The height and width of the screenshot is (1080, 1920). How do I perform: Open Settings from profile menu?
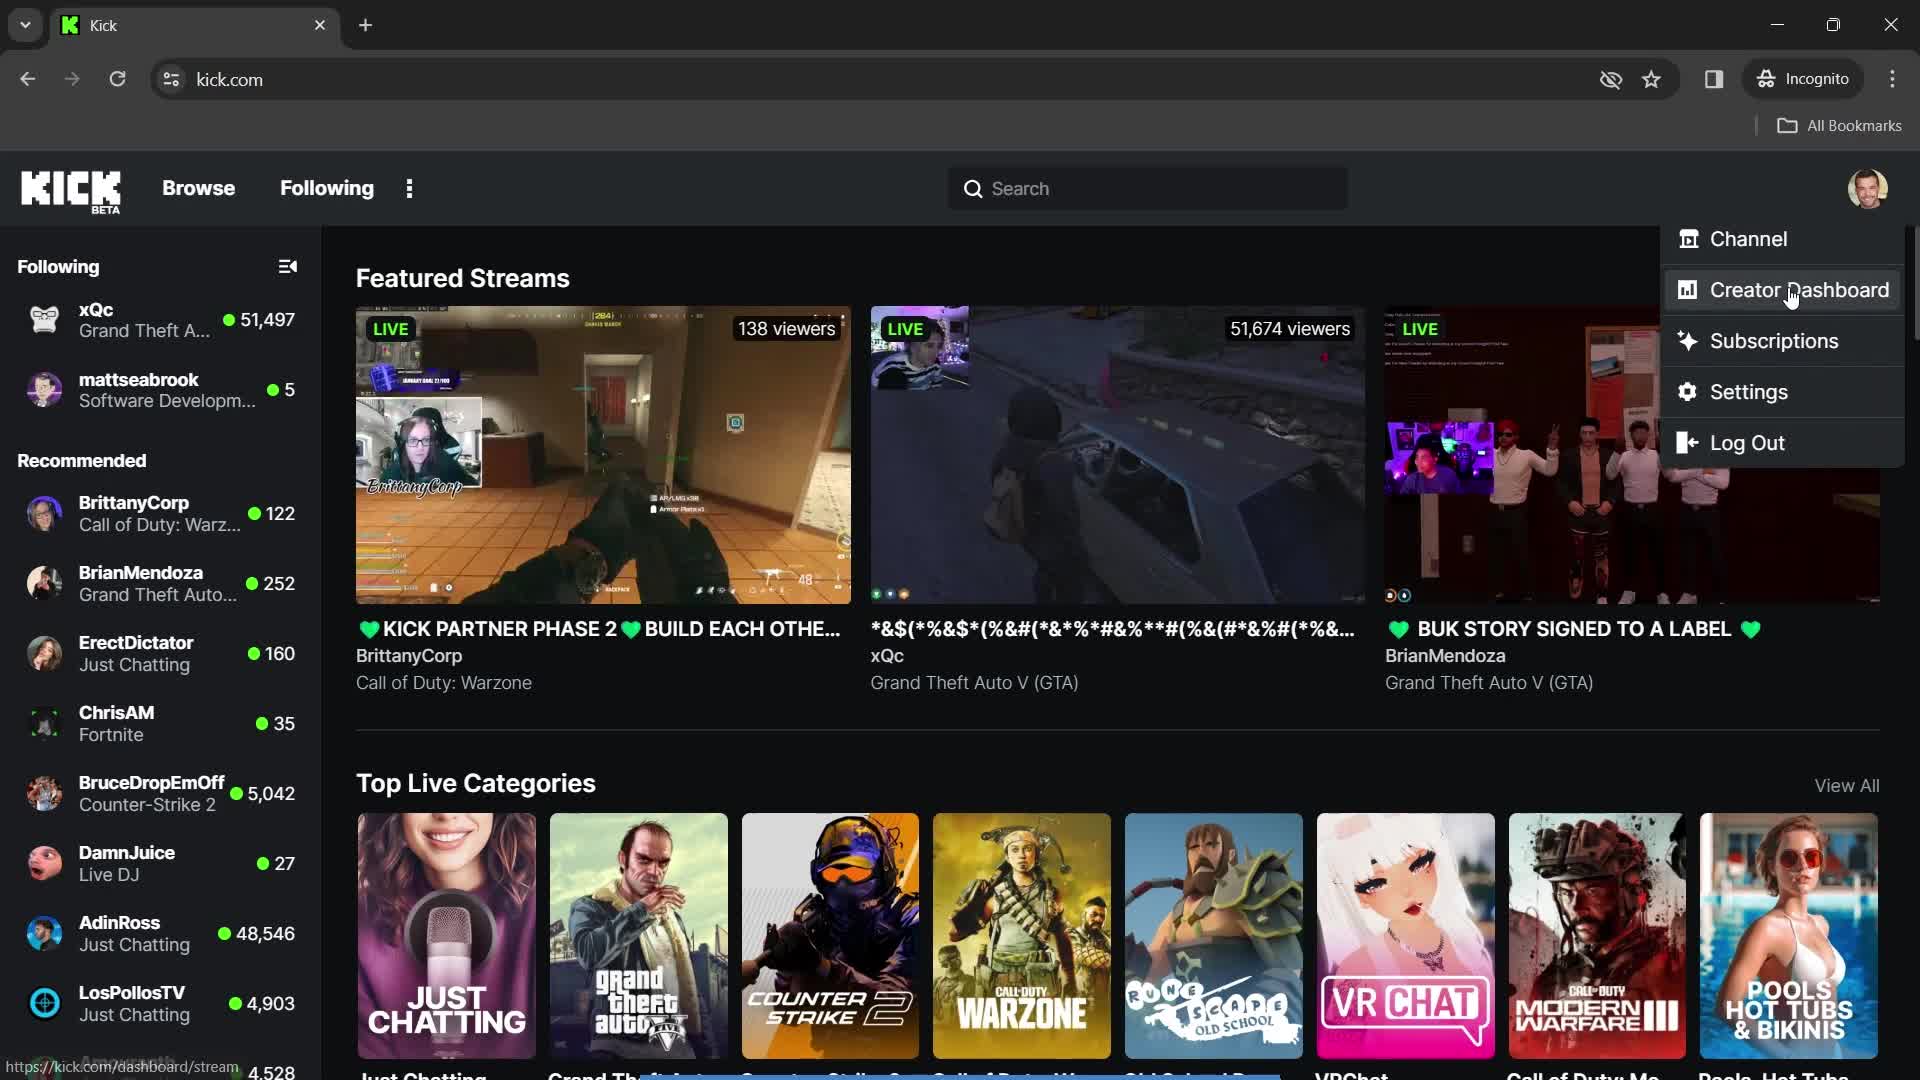pos(1749,392)
